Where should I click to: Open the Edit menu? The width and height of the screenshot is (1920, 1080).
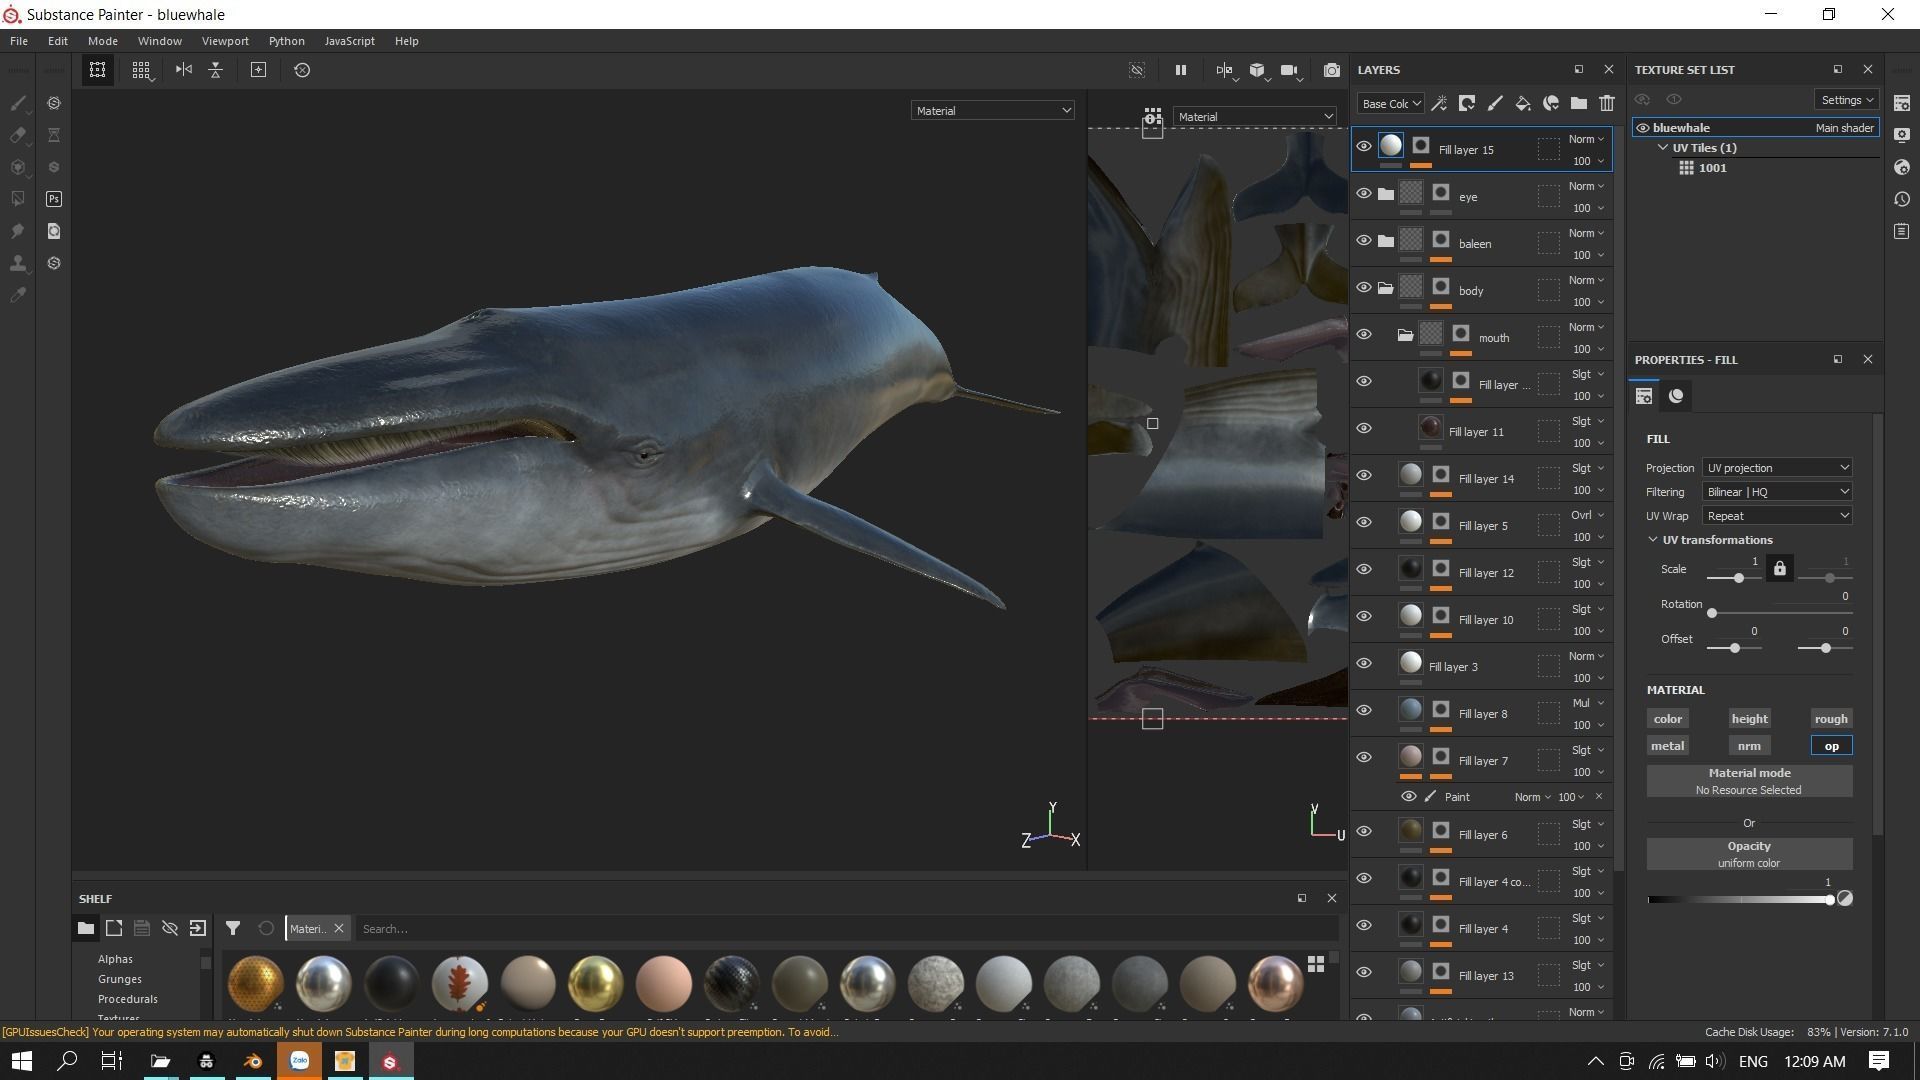58,41
